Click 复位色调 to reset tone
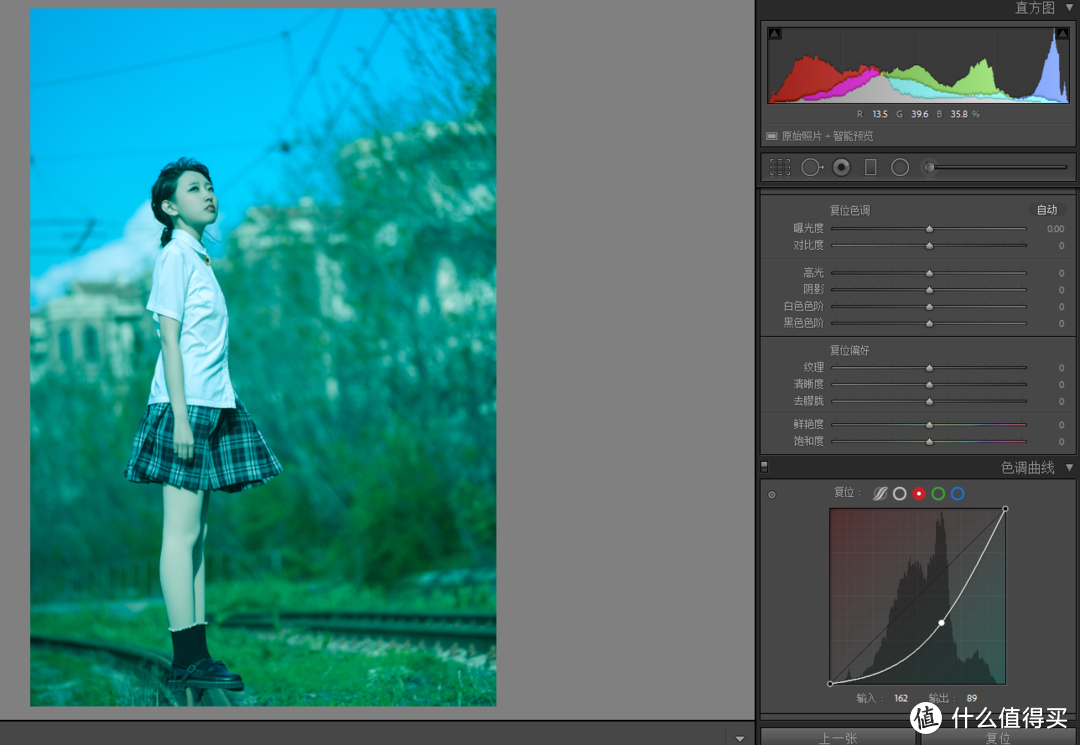This screenshot has height=745, width=1080. [x=849, y=210]
